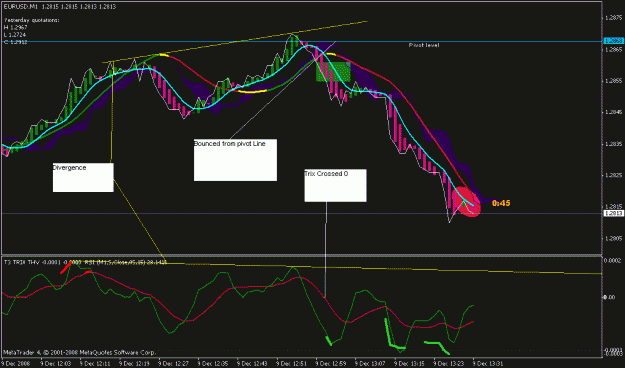Click '9 Dec 12:51' on the time axis
Viewport: 625px width, 368px height.
(x=292, y=363)
